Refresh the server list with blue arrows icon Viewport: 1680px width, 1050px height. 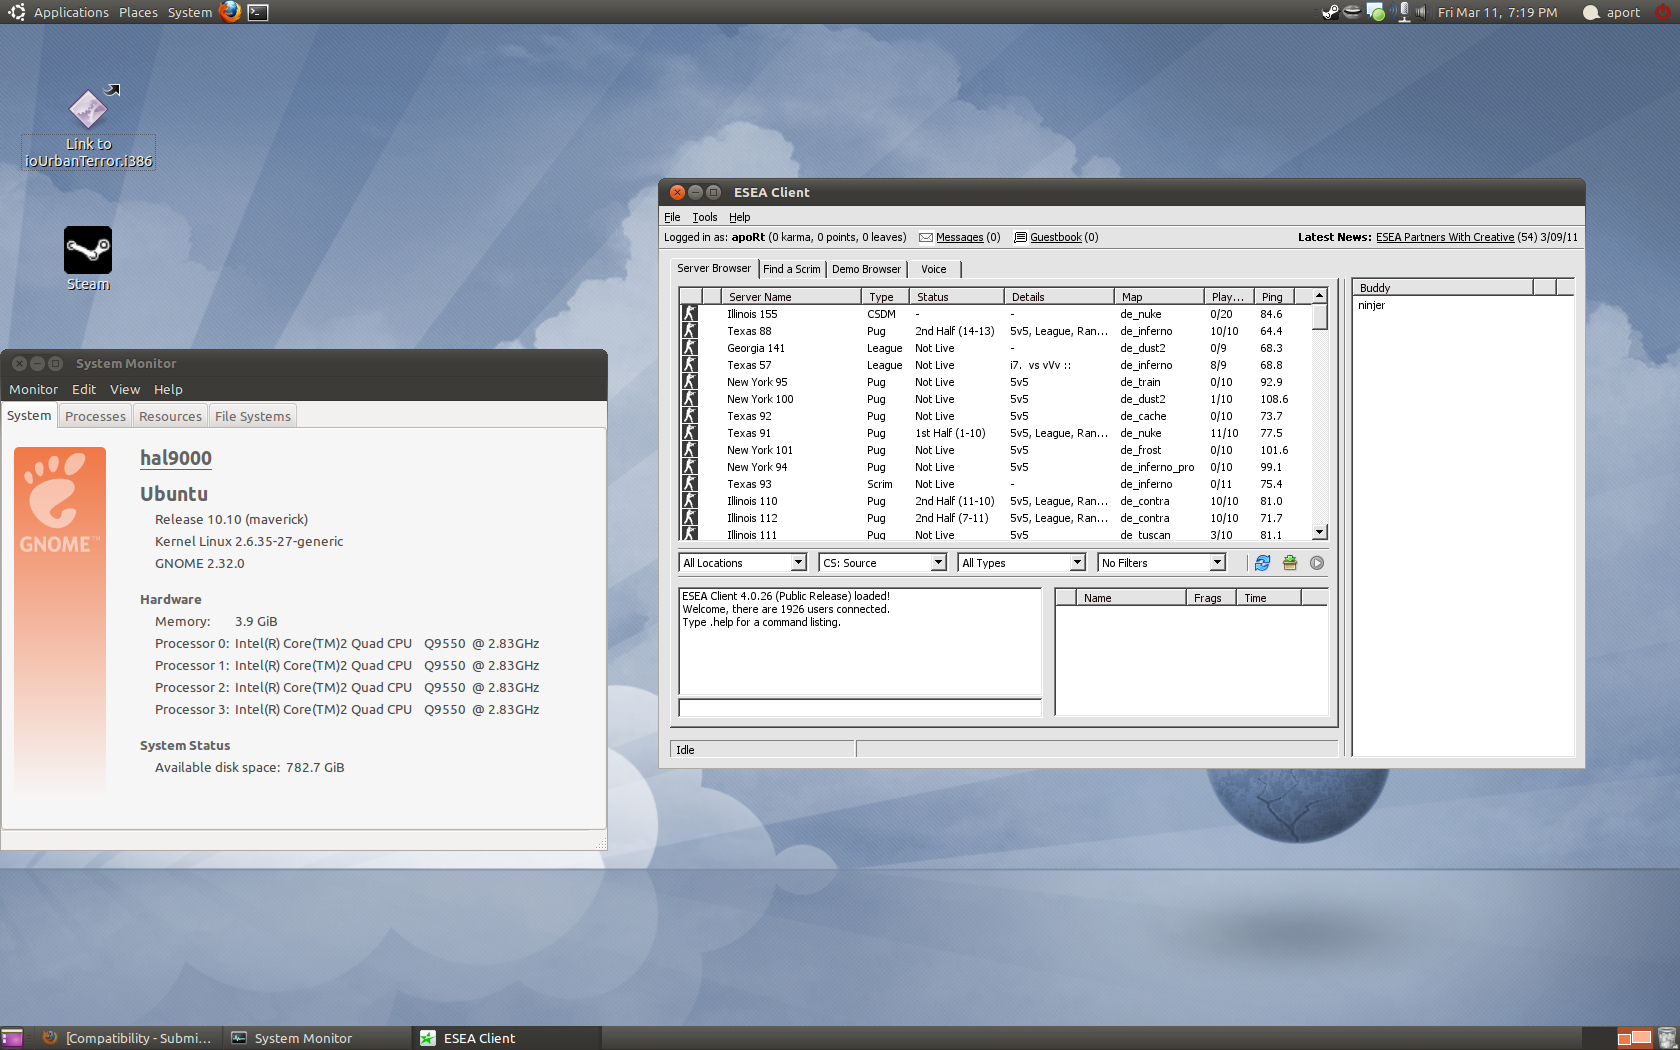[x=1262, y=563]
